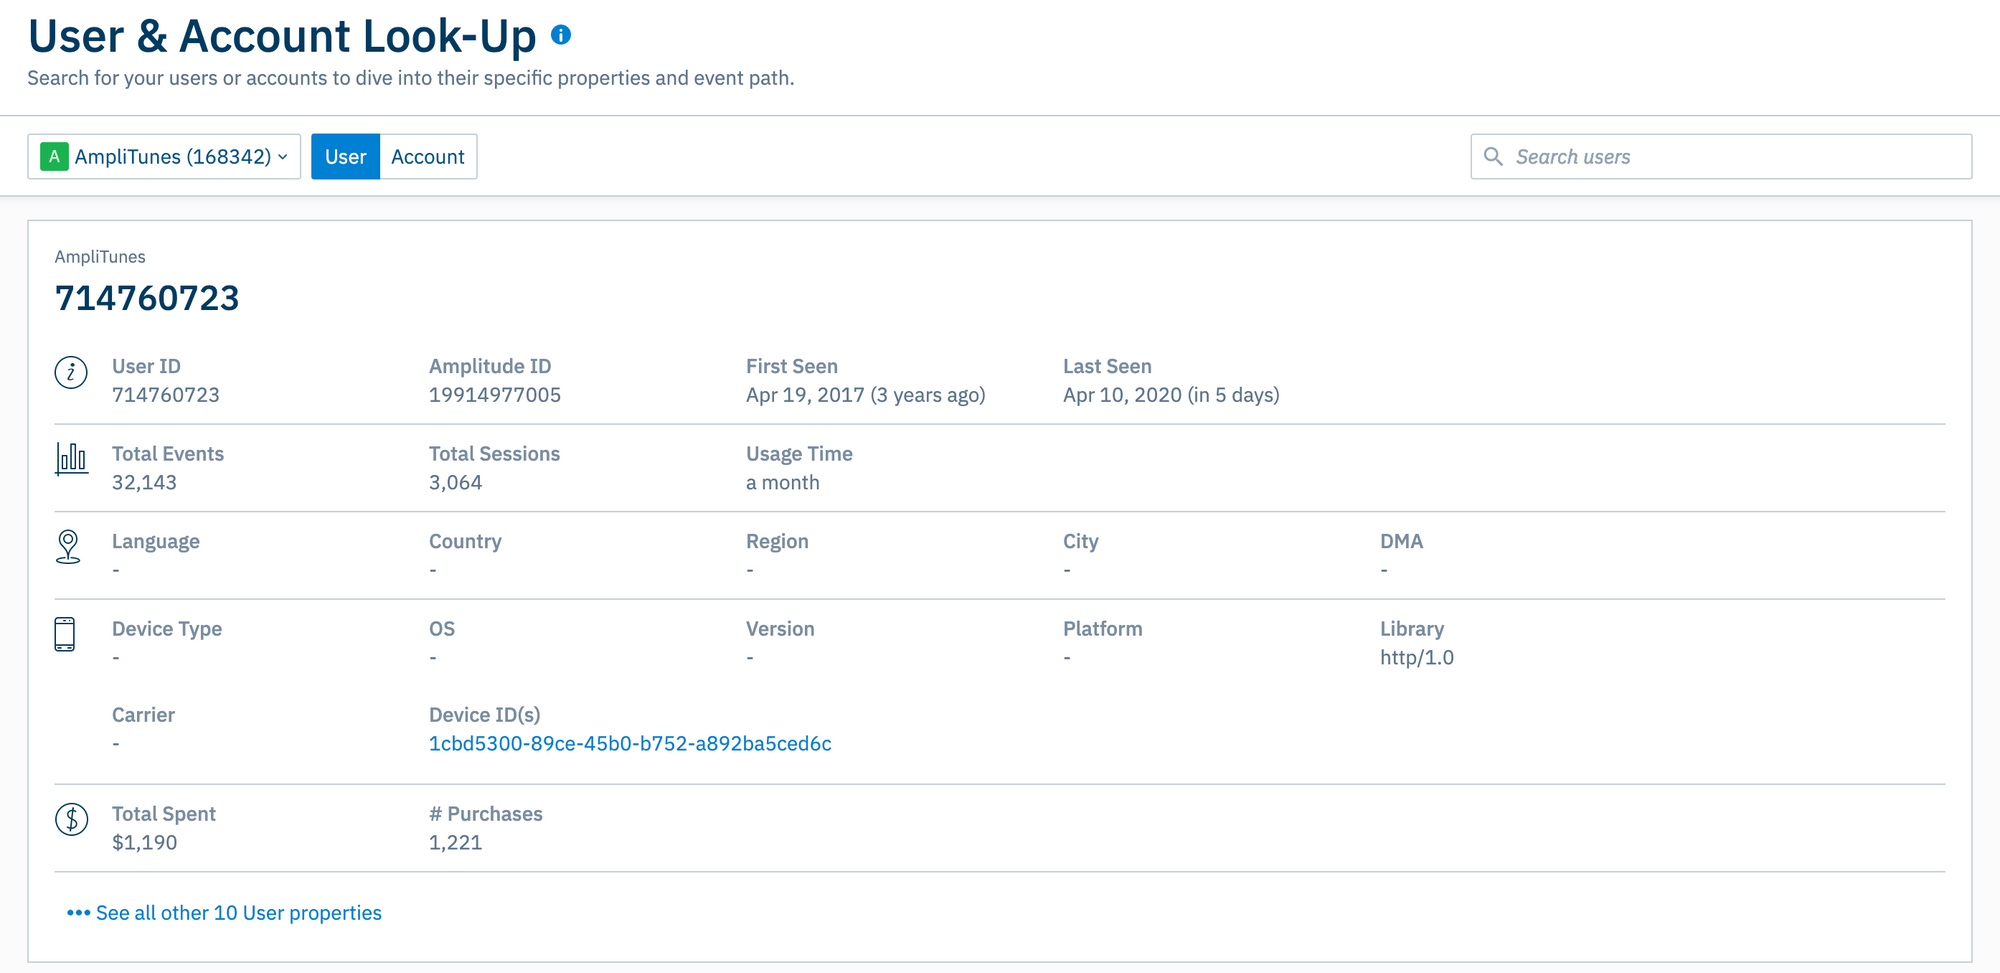
Task: Click the green AmpliTunes project badge
Action: click(x=55, y=156)
